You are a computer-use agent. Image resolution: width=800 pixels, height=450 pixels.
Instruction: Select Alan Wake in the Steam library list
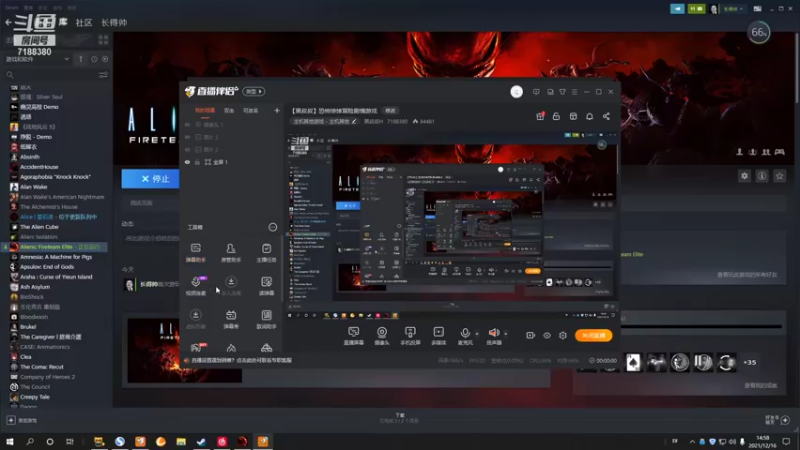pyautogui.click(x=34, y=187)
